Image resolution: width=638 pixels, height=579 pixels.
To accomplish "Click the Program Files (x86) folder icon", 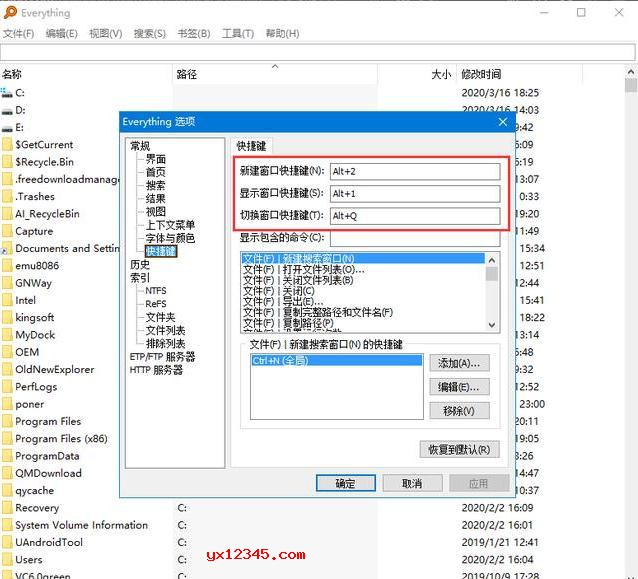I will 7,439.
